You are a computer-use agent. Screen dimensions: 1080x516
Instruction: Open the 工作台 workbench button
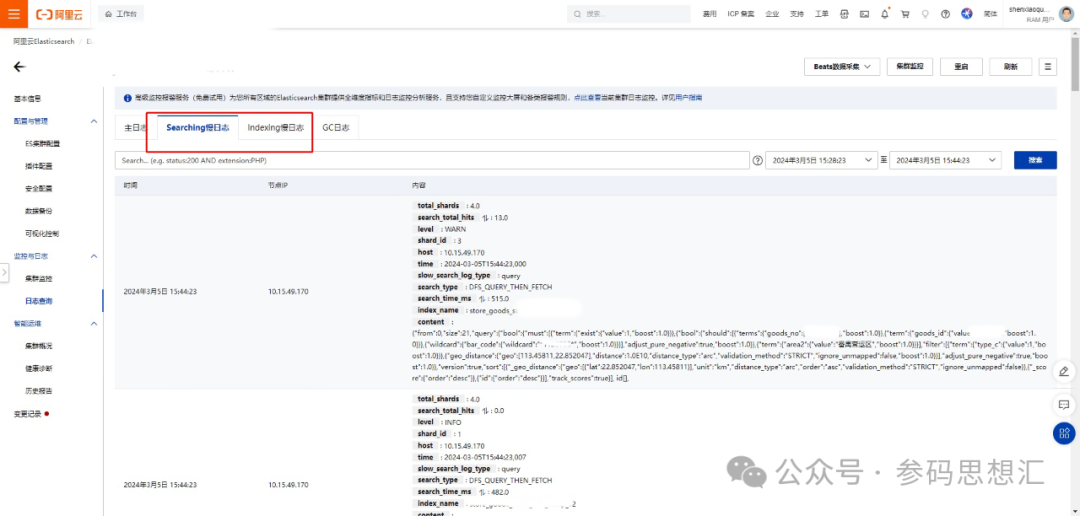pyautogui.click(x=121, y=14)
